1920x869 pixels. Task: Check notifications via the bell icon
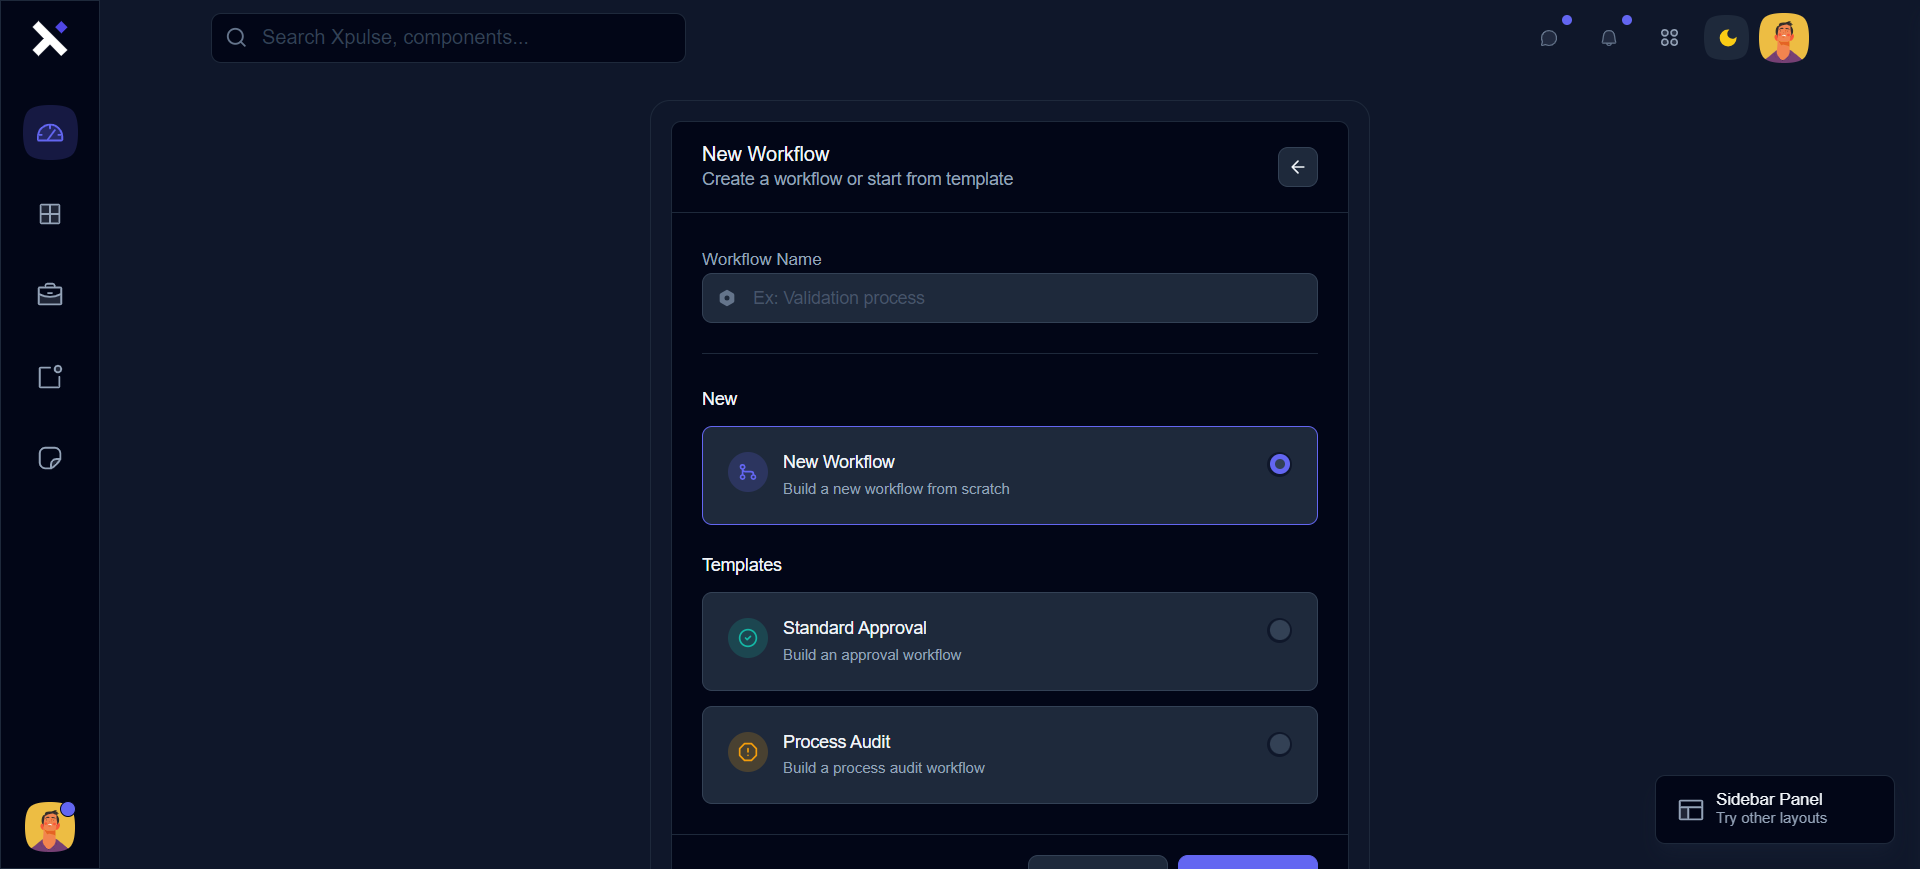point(1609,38)
